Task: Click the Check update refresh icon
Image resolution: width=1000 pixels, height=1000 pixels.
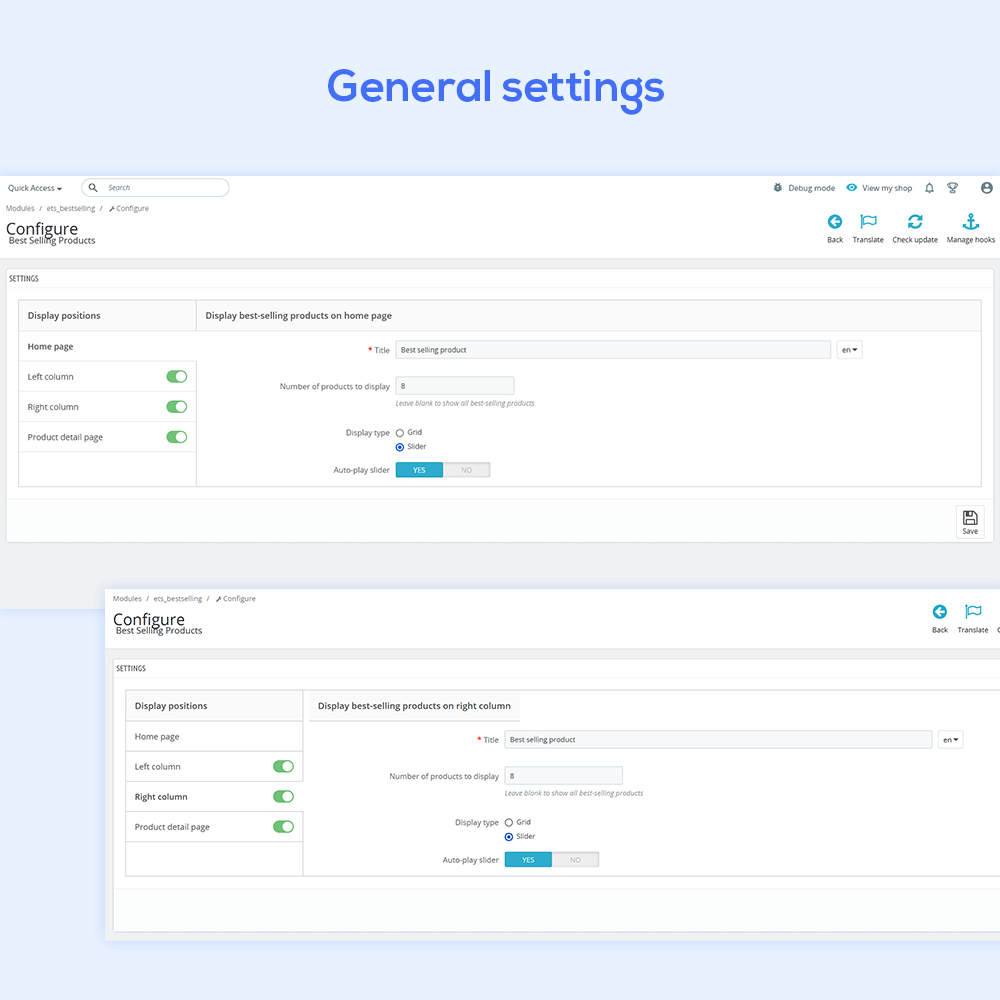Action: (x=915, y=222)
